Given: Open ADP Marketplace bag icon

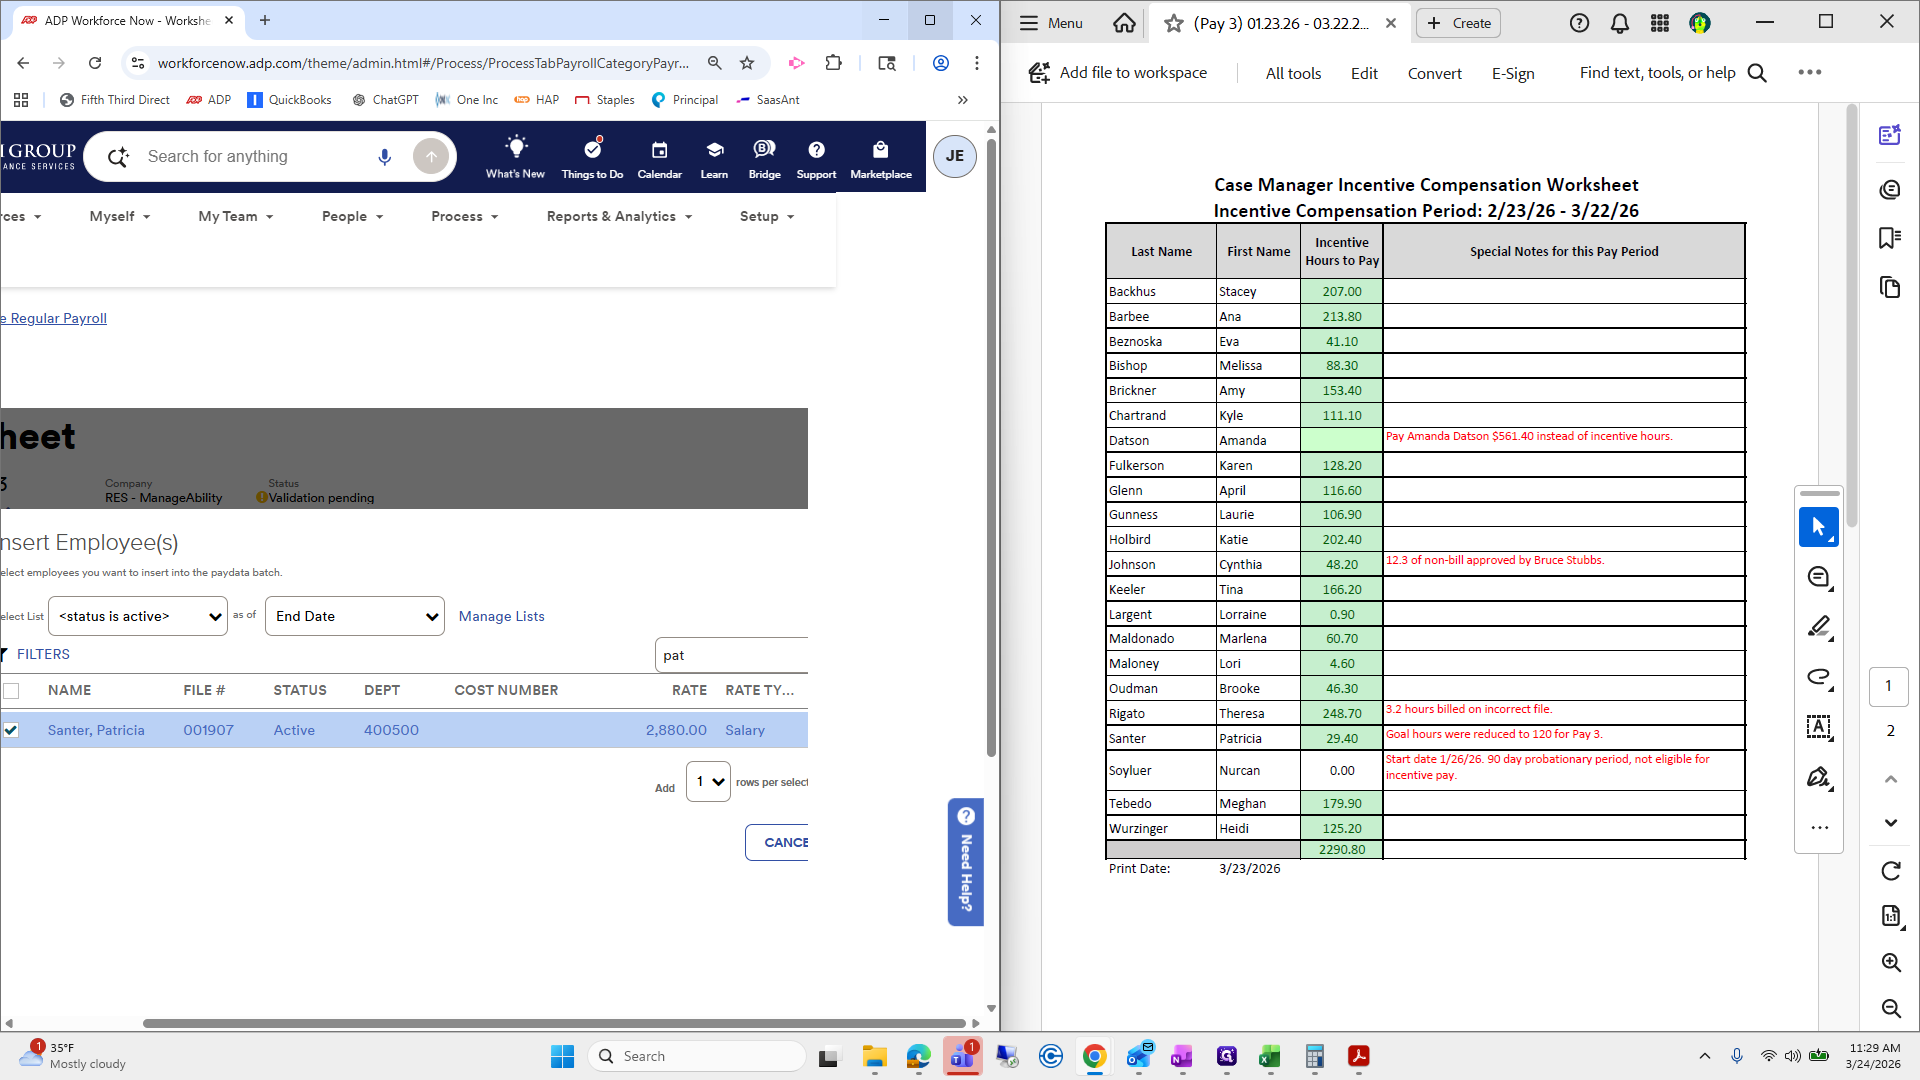Looking at the screenshot, I should (x=880, y=157).
